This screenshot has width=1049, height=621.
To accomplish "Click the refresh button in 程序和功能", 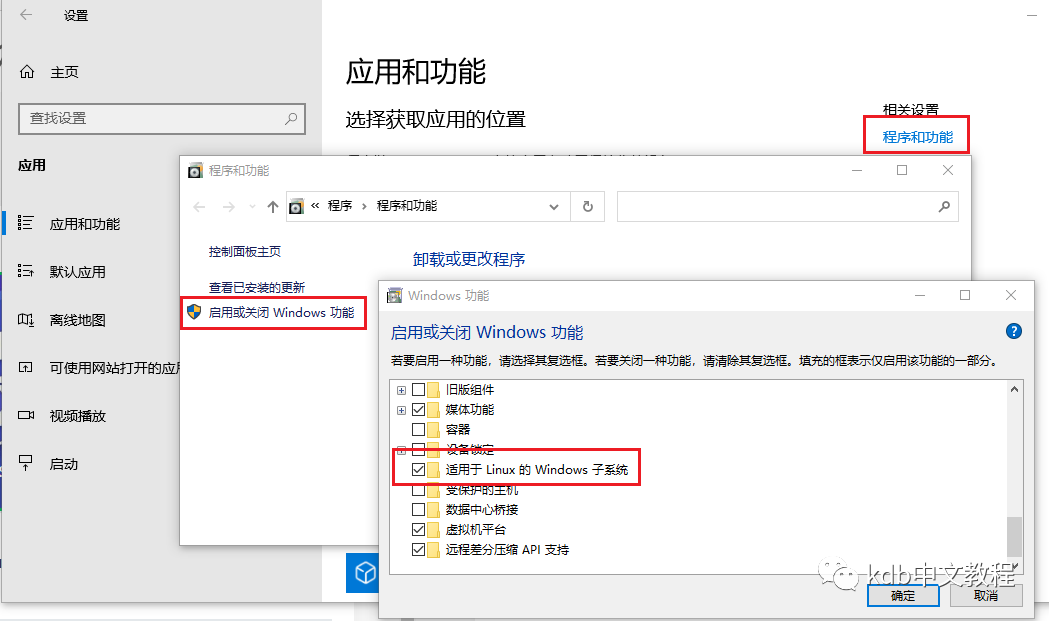I will 587,207.
